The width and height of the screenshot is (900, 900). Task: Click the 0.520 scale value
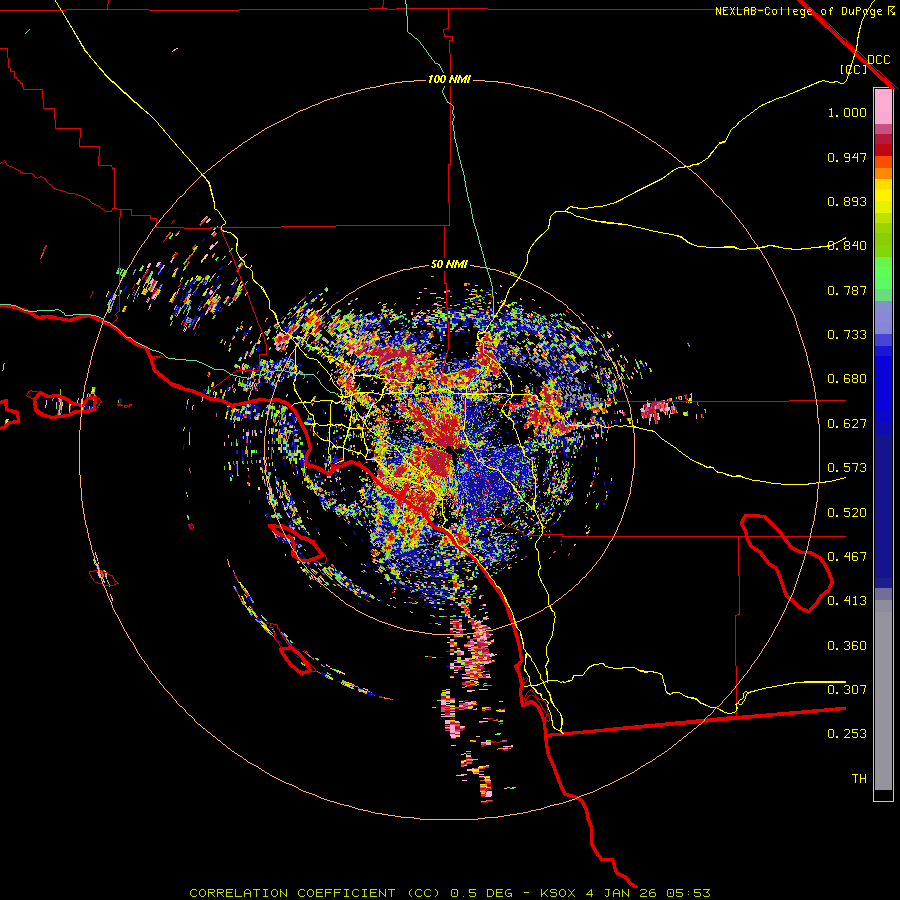(847, 513)
